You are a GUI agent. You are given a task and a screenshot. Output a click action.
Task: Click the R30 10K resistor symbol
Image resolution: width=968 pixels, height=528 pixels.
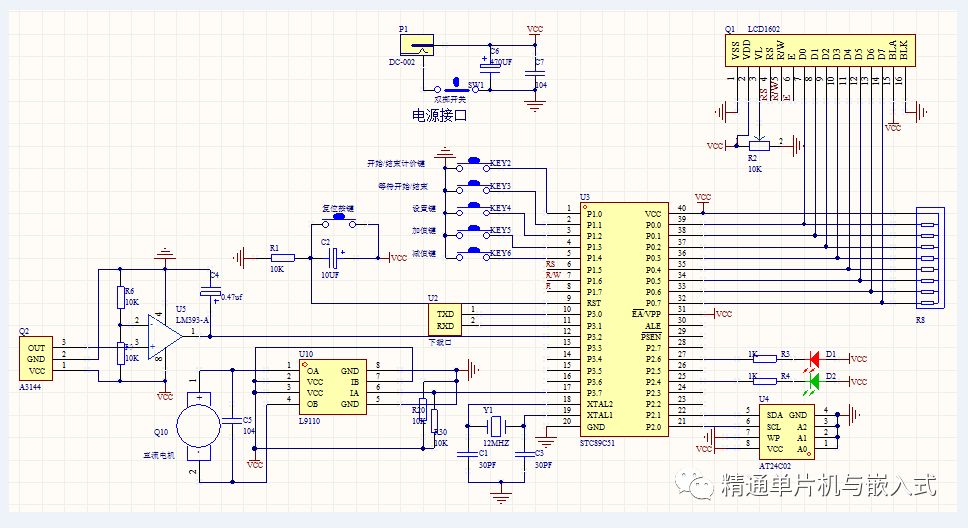[435, 422]
